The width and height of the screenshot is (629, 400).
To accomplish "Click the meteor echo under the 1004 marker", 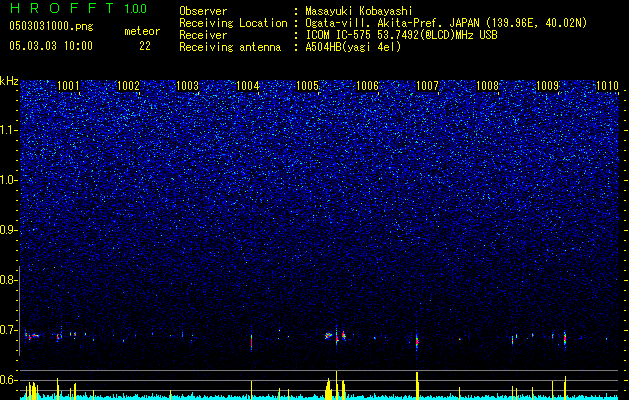I will [x=252, y=342].
